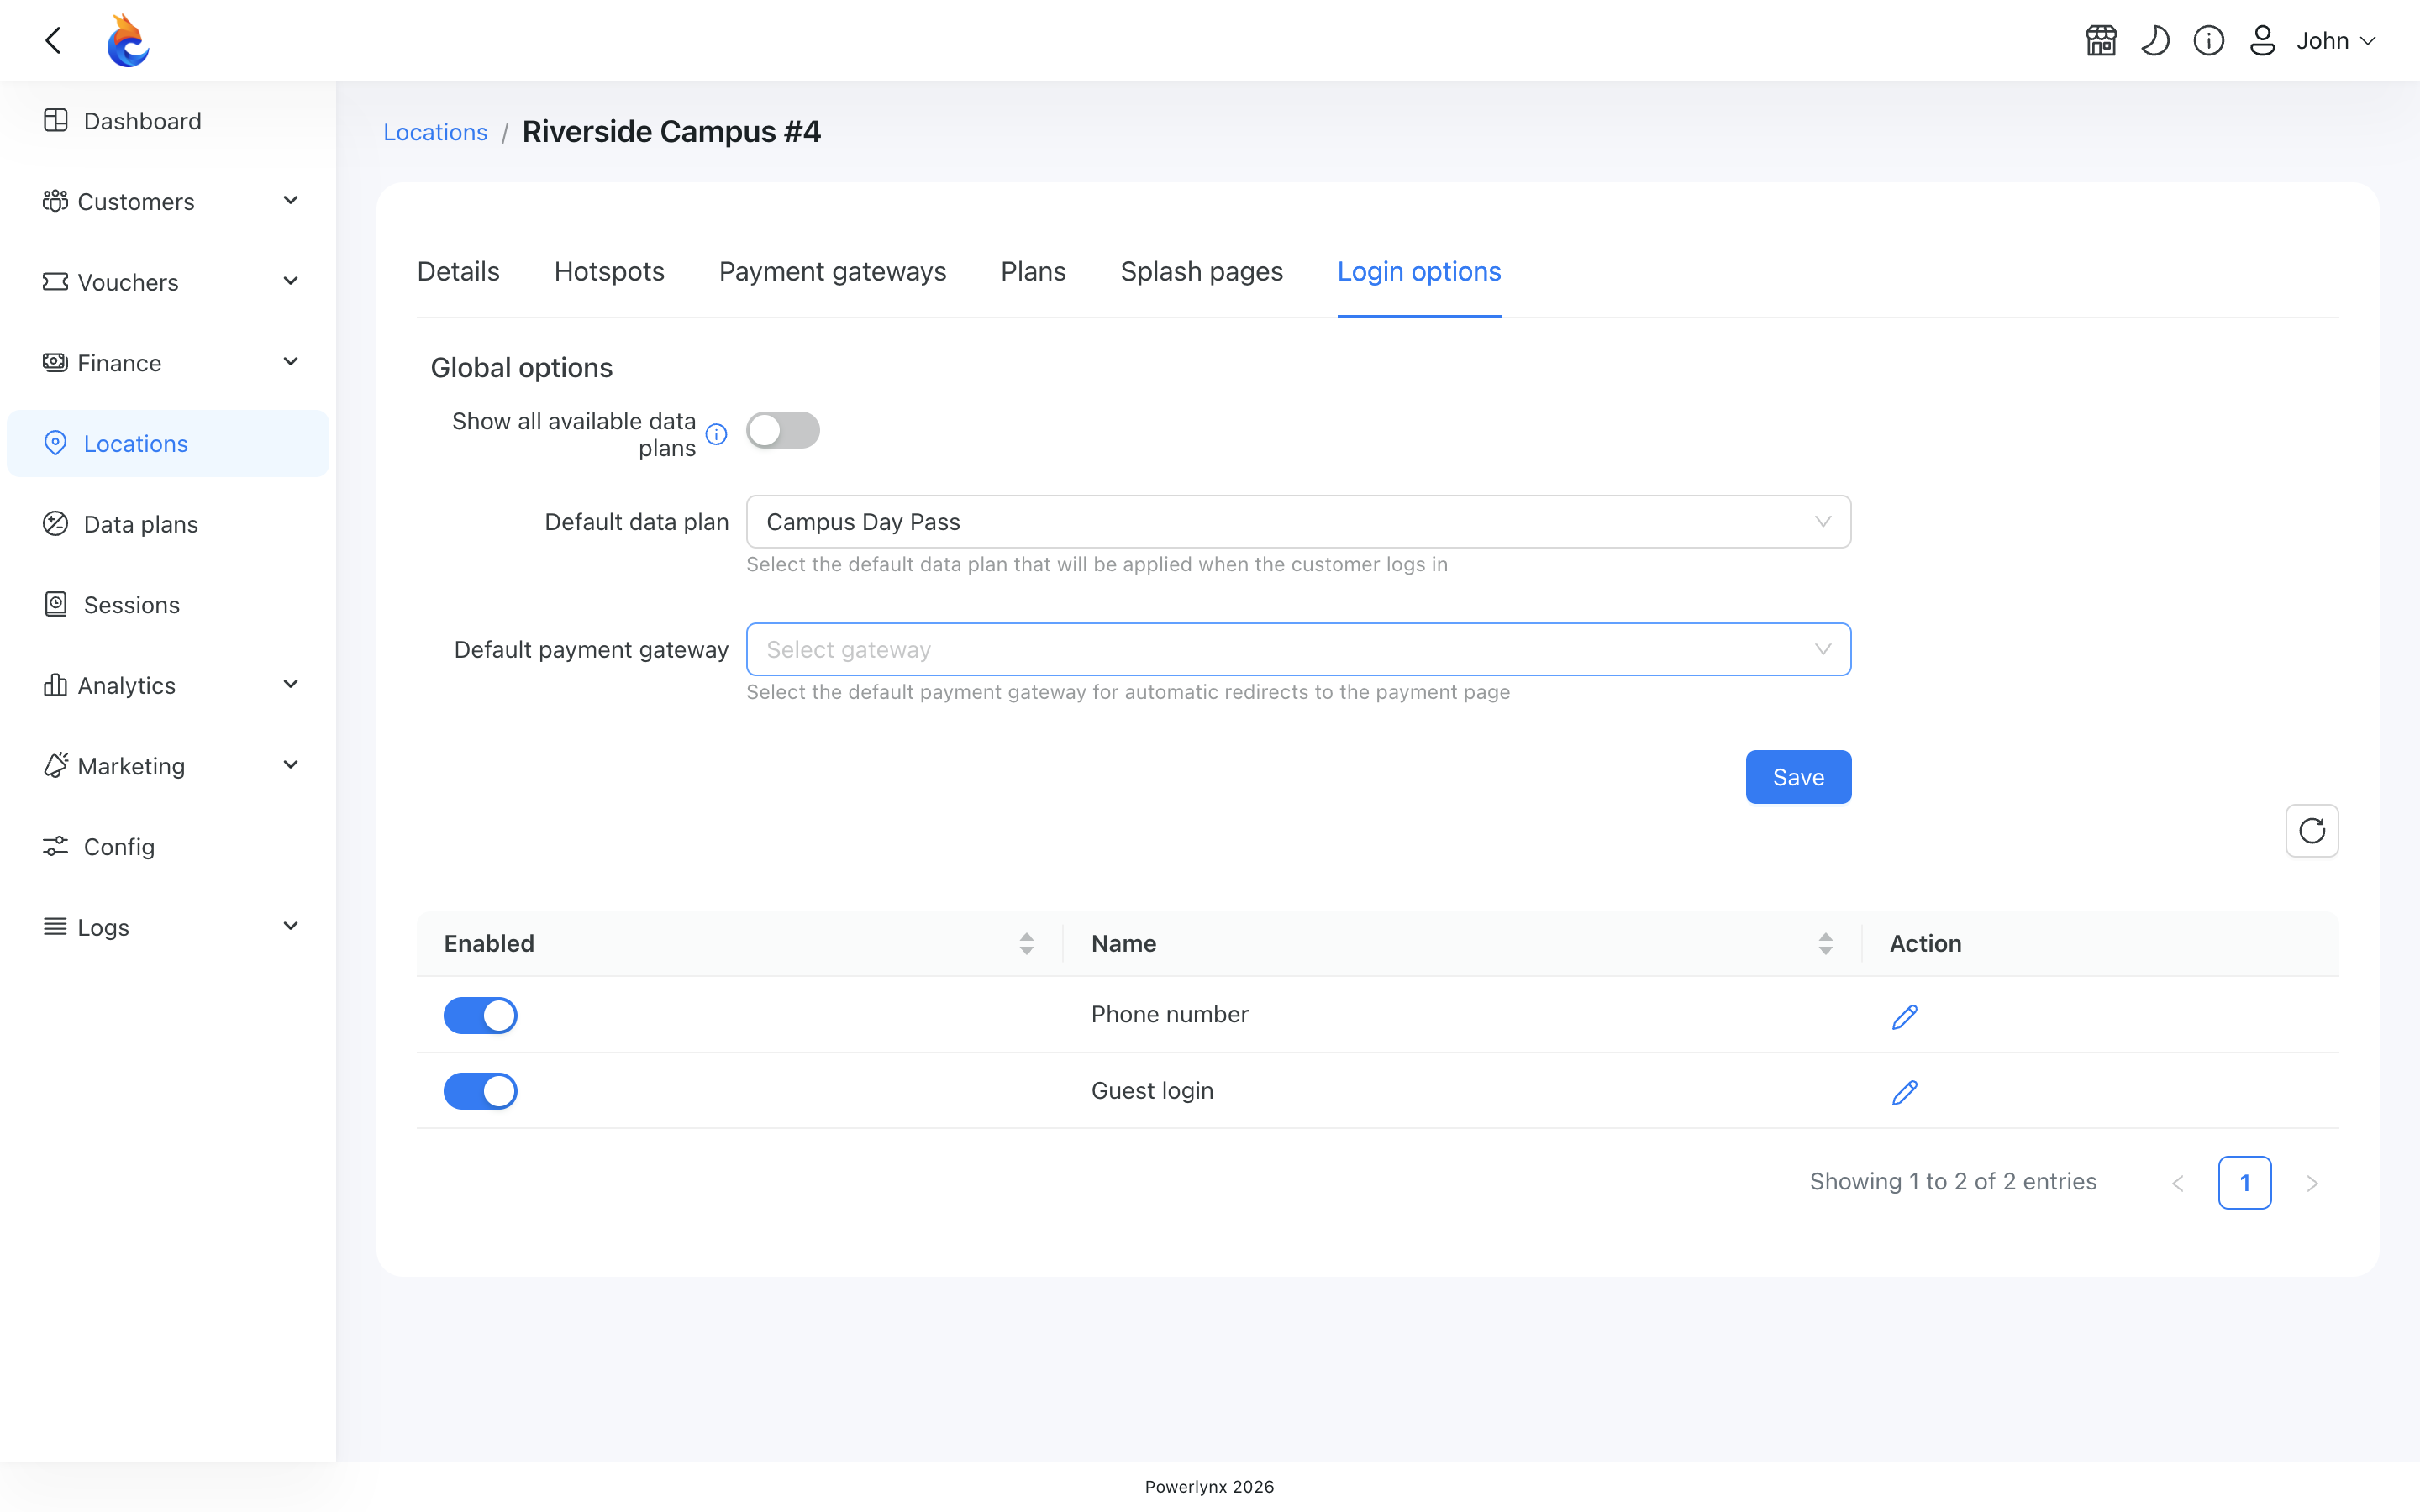Disable the Guest login toggle

[481, 1091]
